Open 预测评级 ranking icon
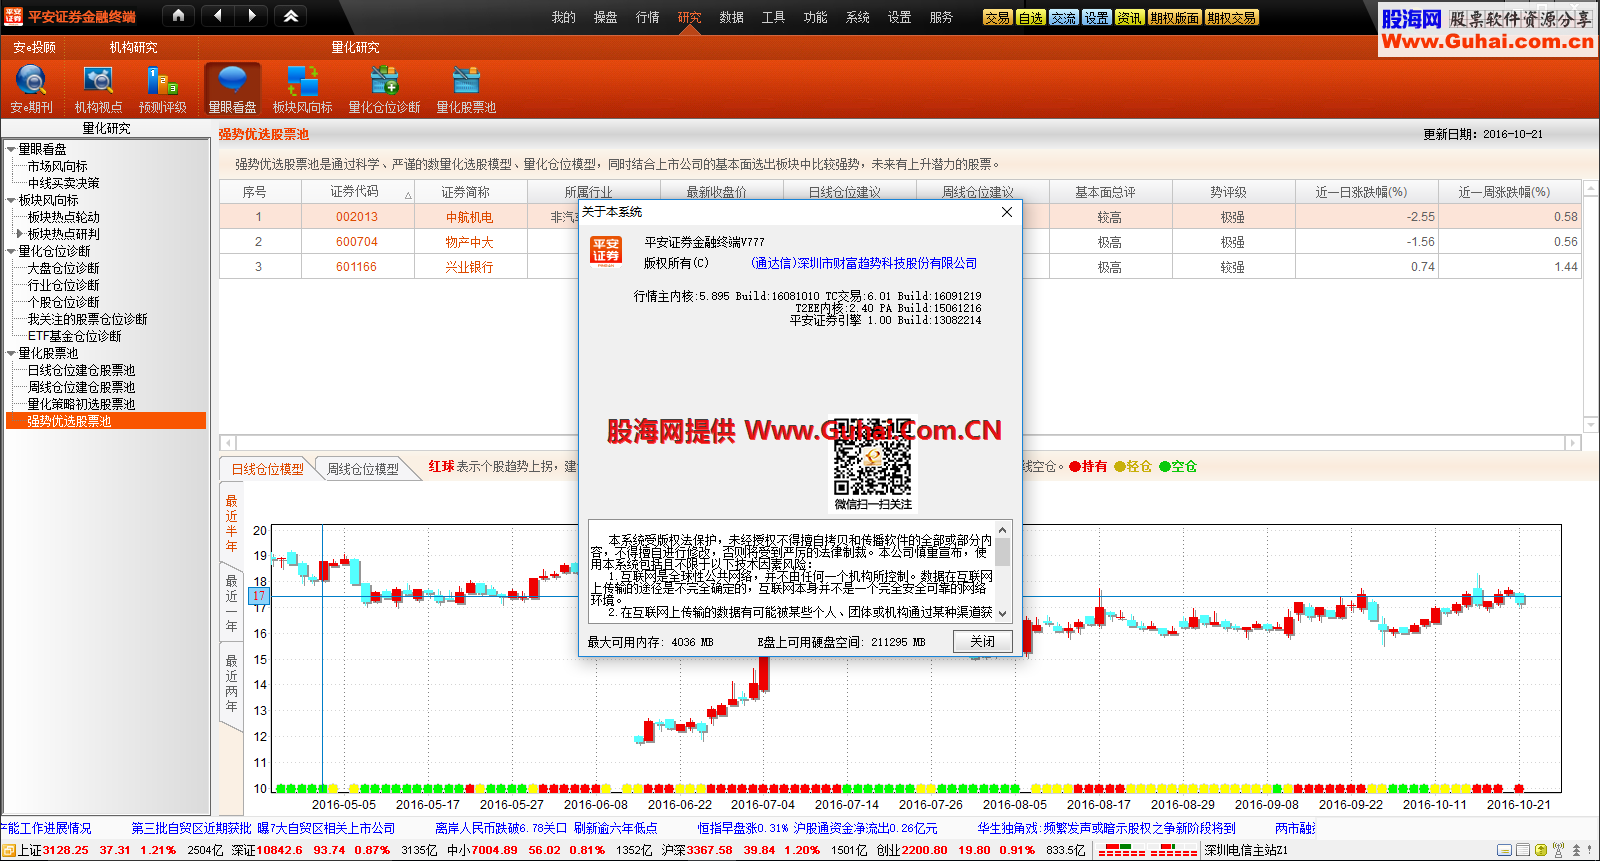This screenshot has height=861, width=1600. coord(162,80)
